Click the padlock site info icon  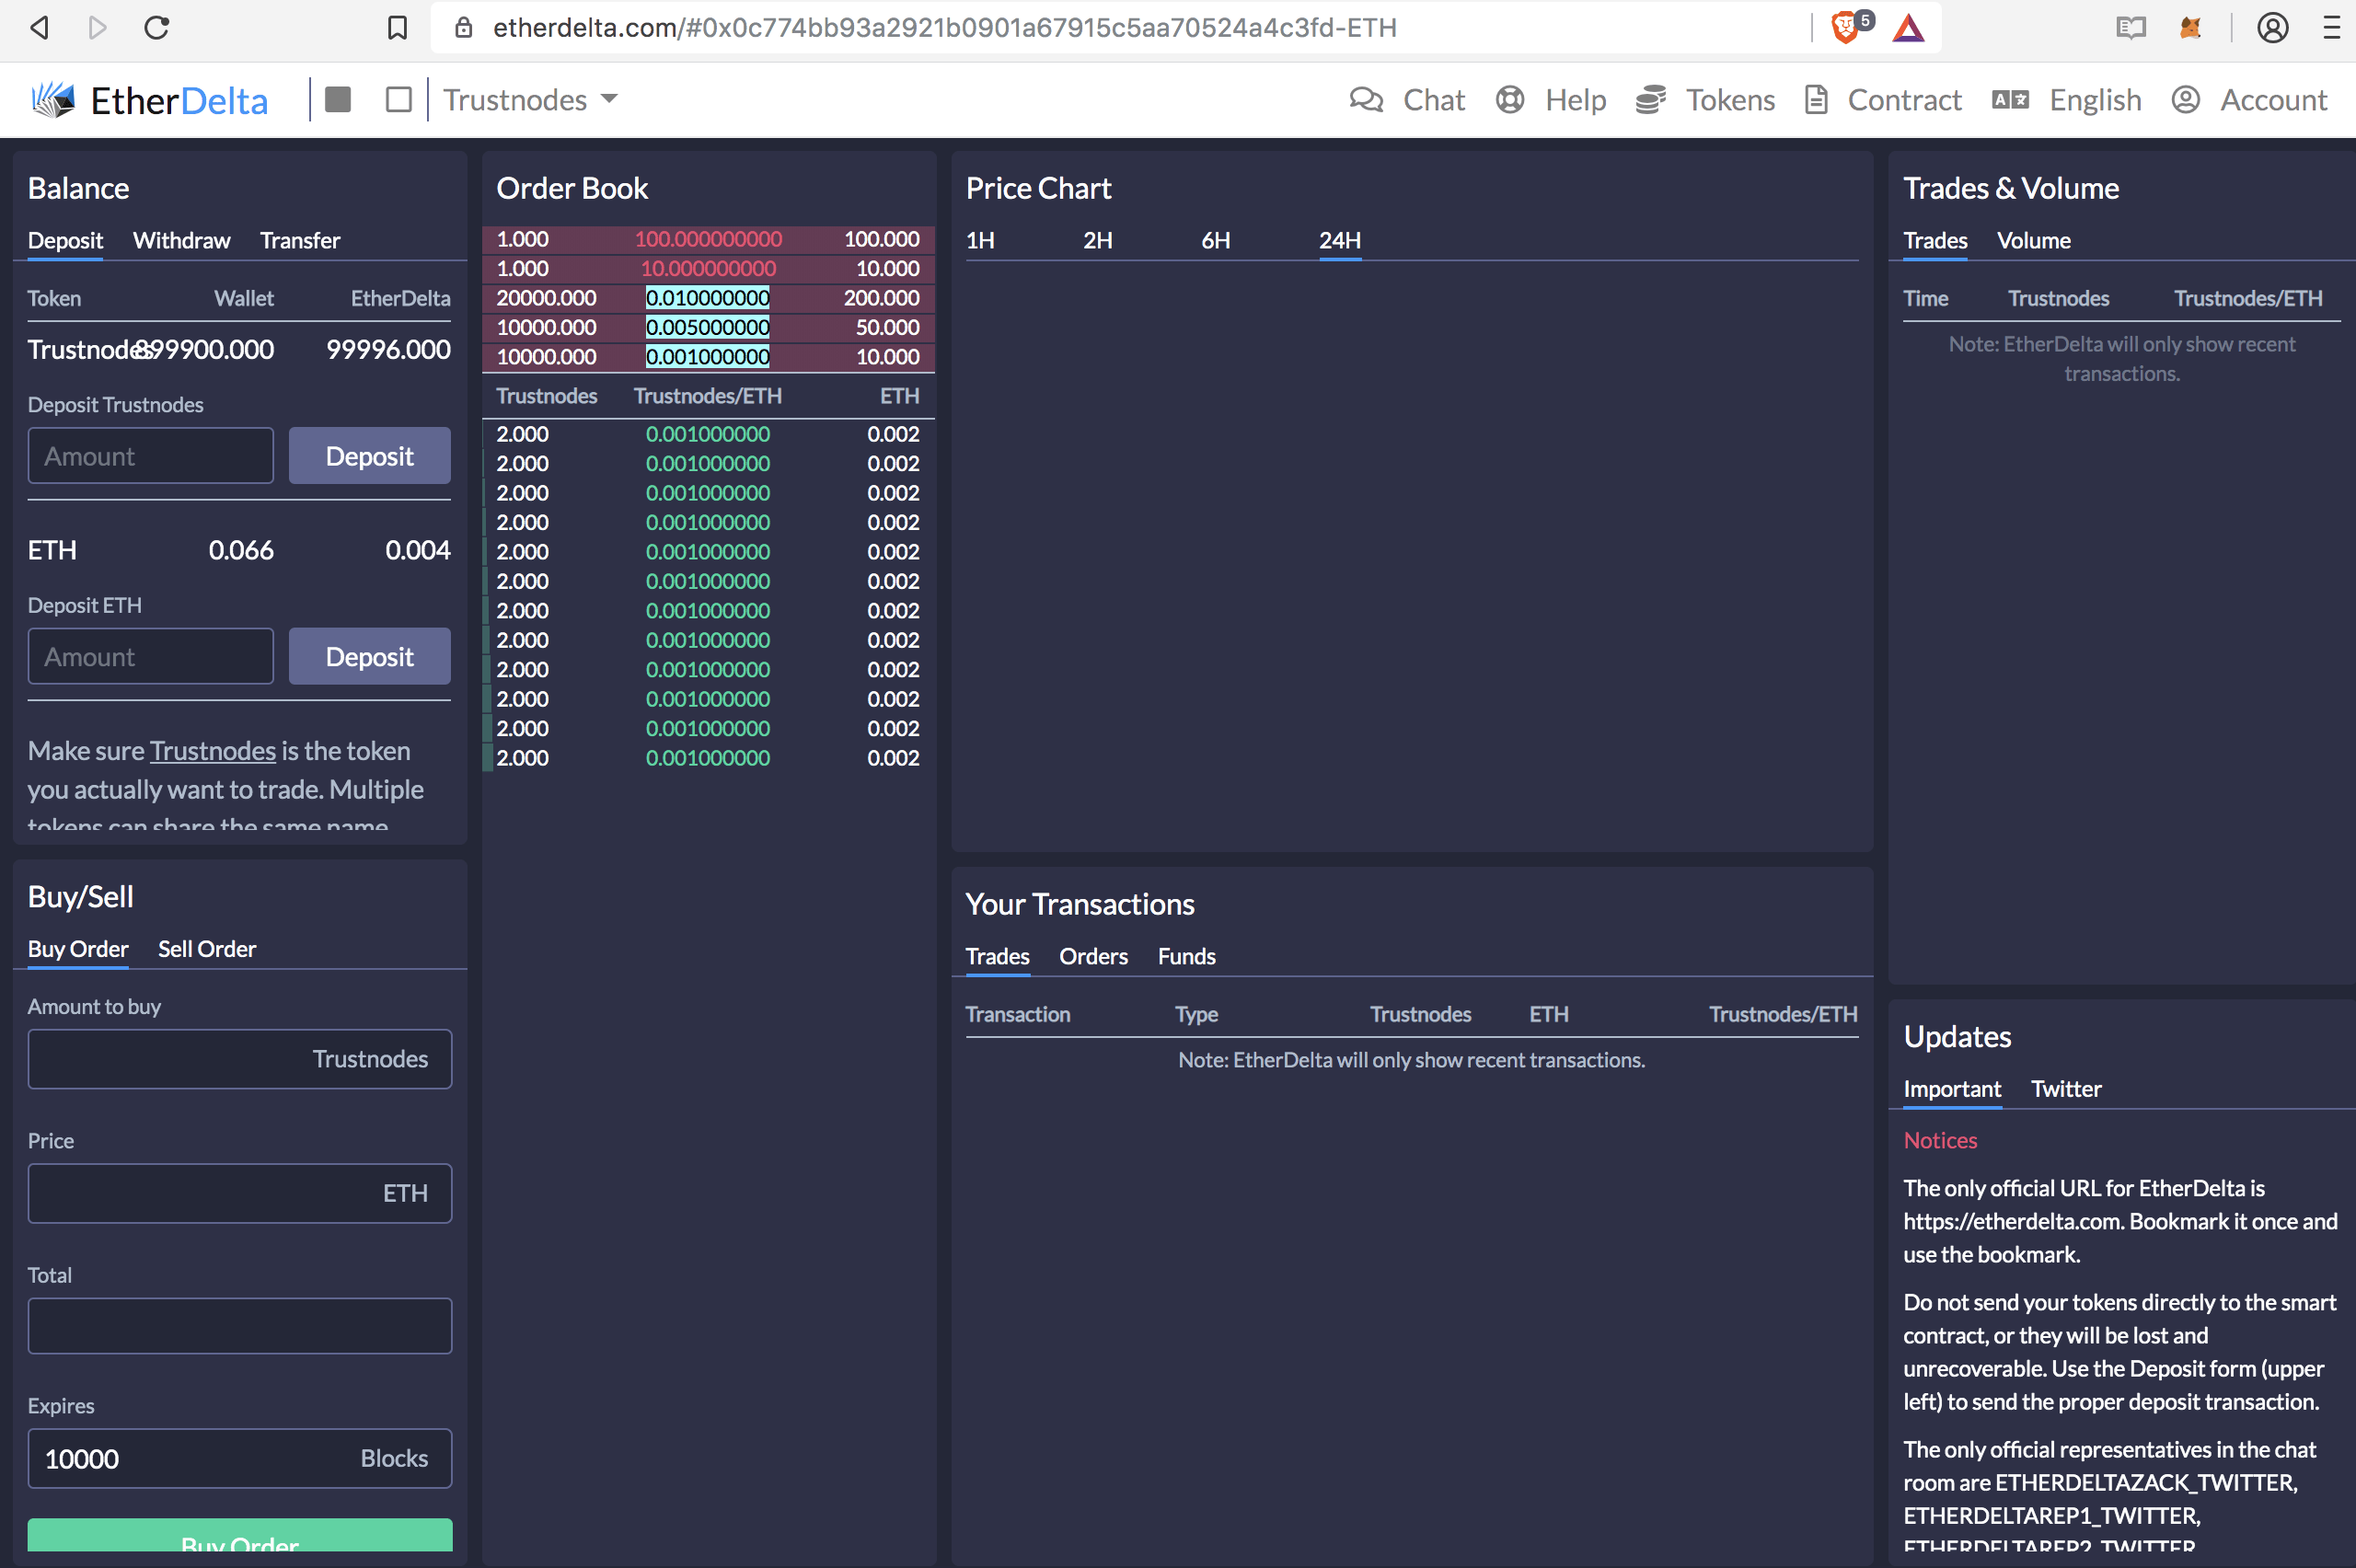point(463,27)
